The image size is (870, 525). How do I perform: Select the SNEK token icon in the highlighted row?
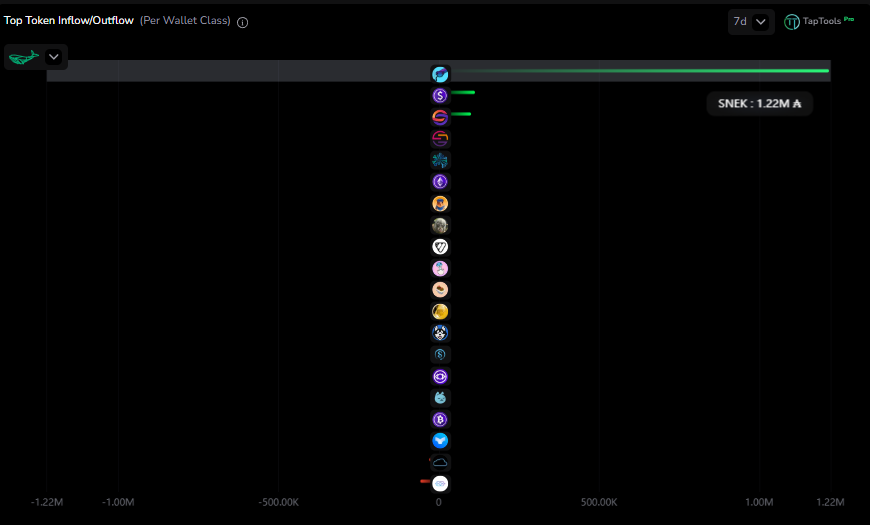pos(440,74)
